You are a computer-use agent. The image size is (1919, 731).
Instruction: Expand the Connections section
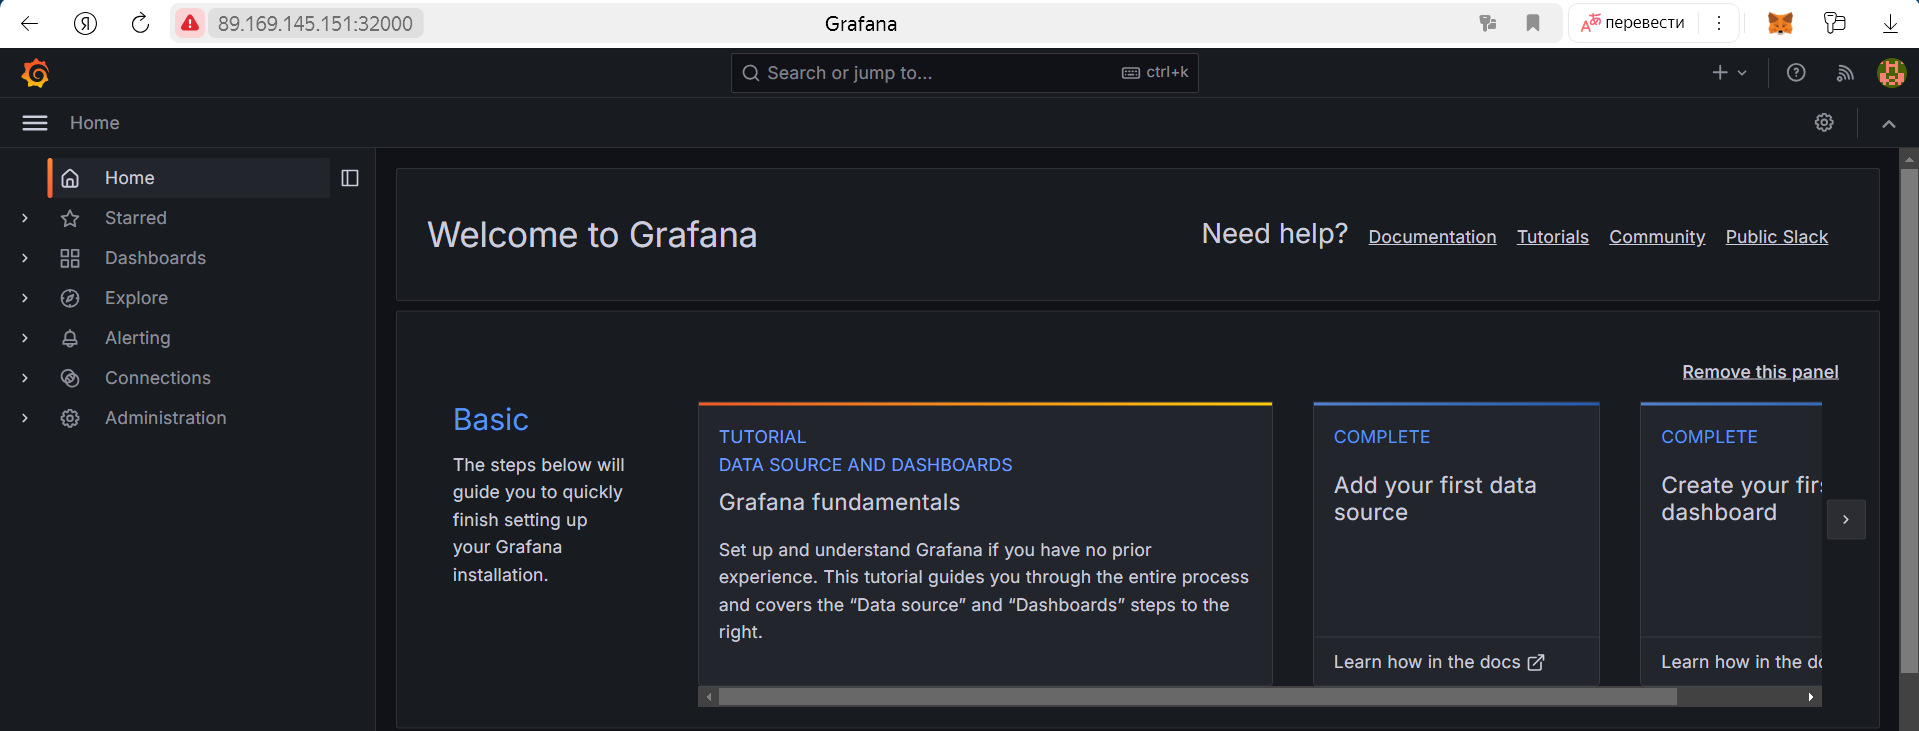pyautogui.click(x=25, y=378)
